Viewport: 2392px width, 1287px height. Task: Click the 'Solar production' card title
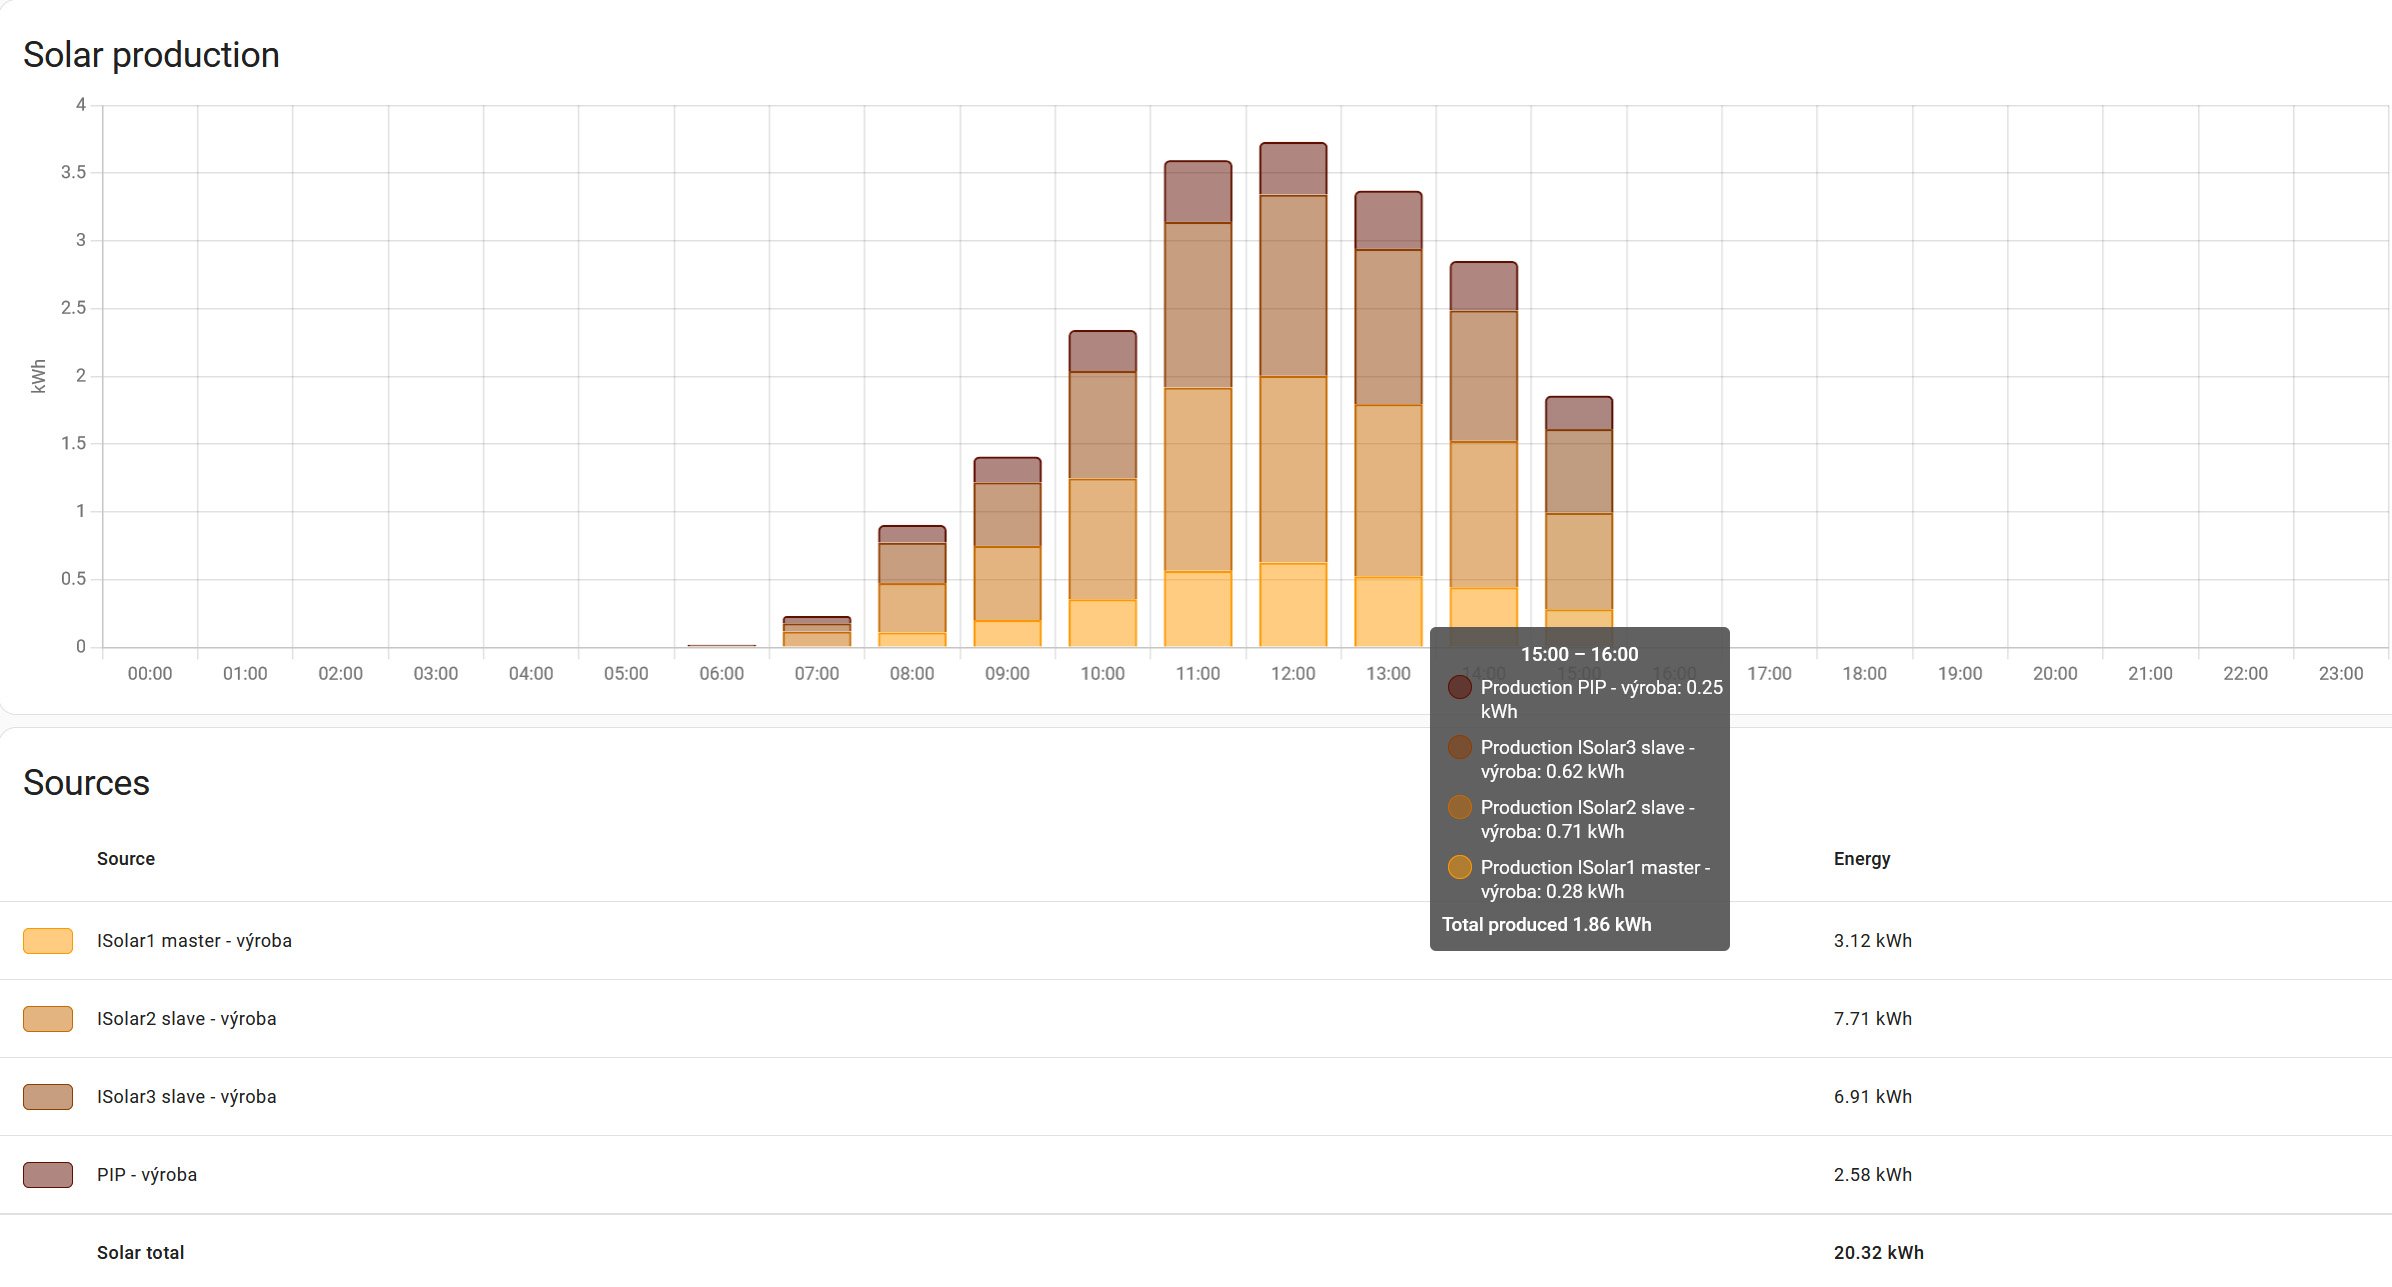point(151,55)
